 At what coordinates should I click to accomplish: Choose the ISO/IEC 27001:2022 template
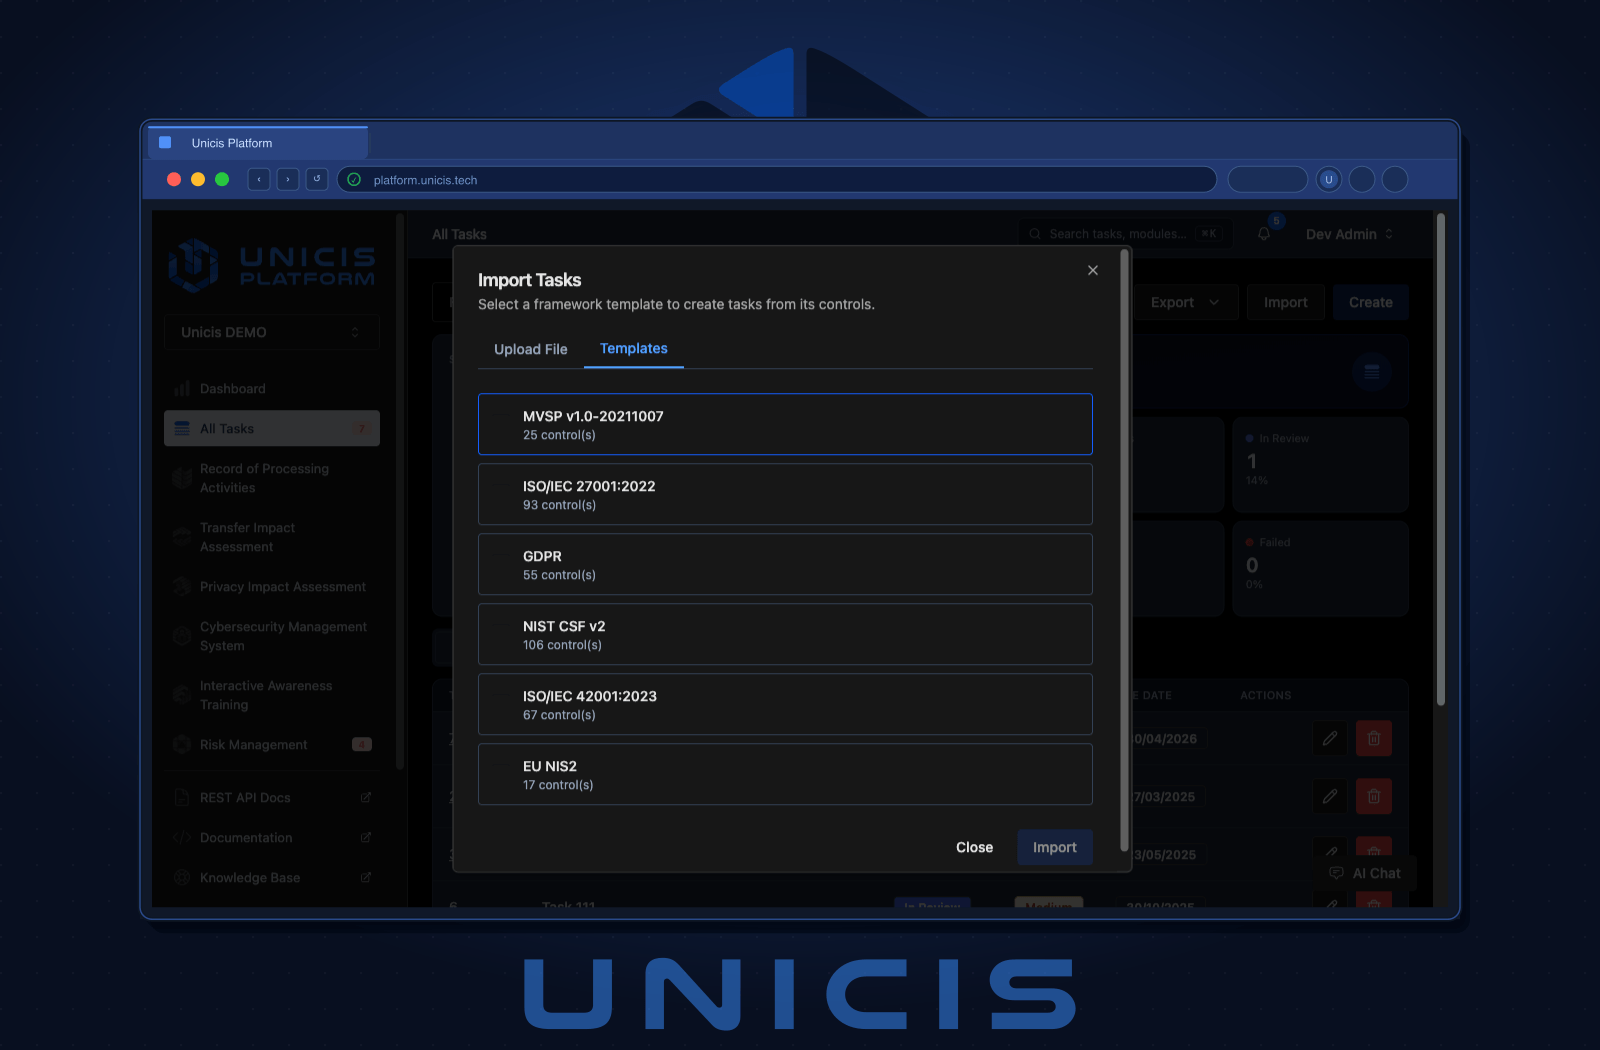(785, 494)
